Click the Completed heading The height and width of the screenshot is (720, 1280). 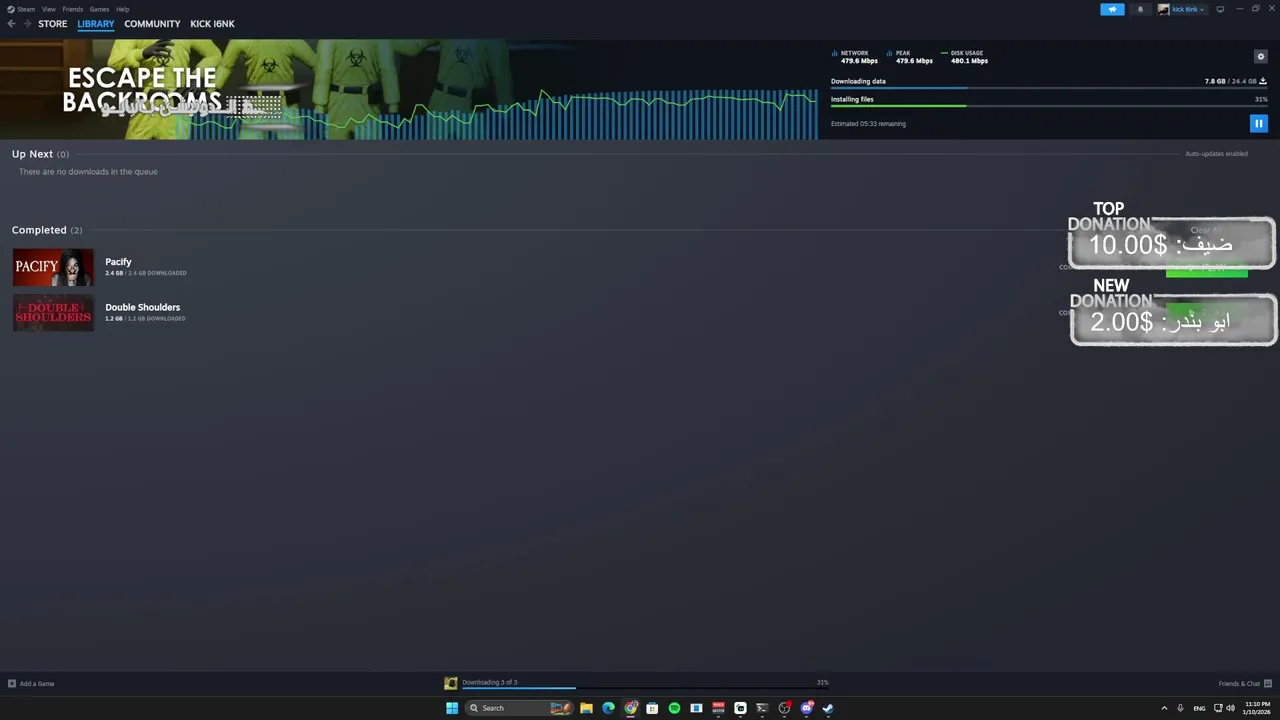(39, 230)
